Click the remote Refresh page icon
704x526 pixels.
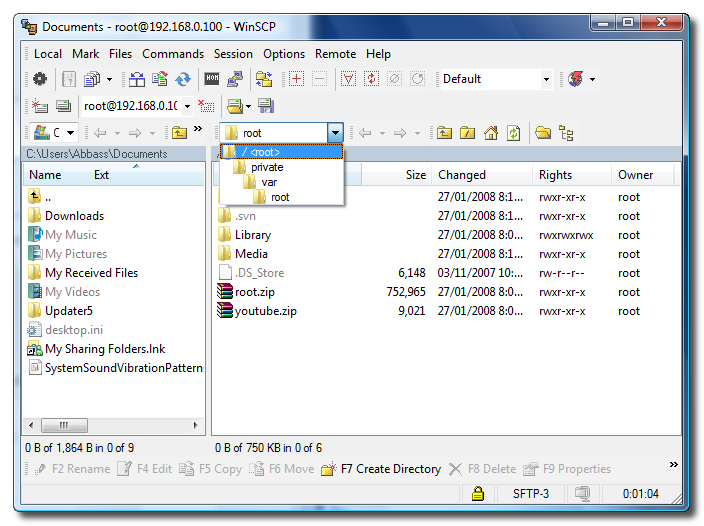[x=514, y=133]
